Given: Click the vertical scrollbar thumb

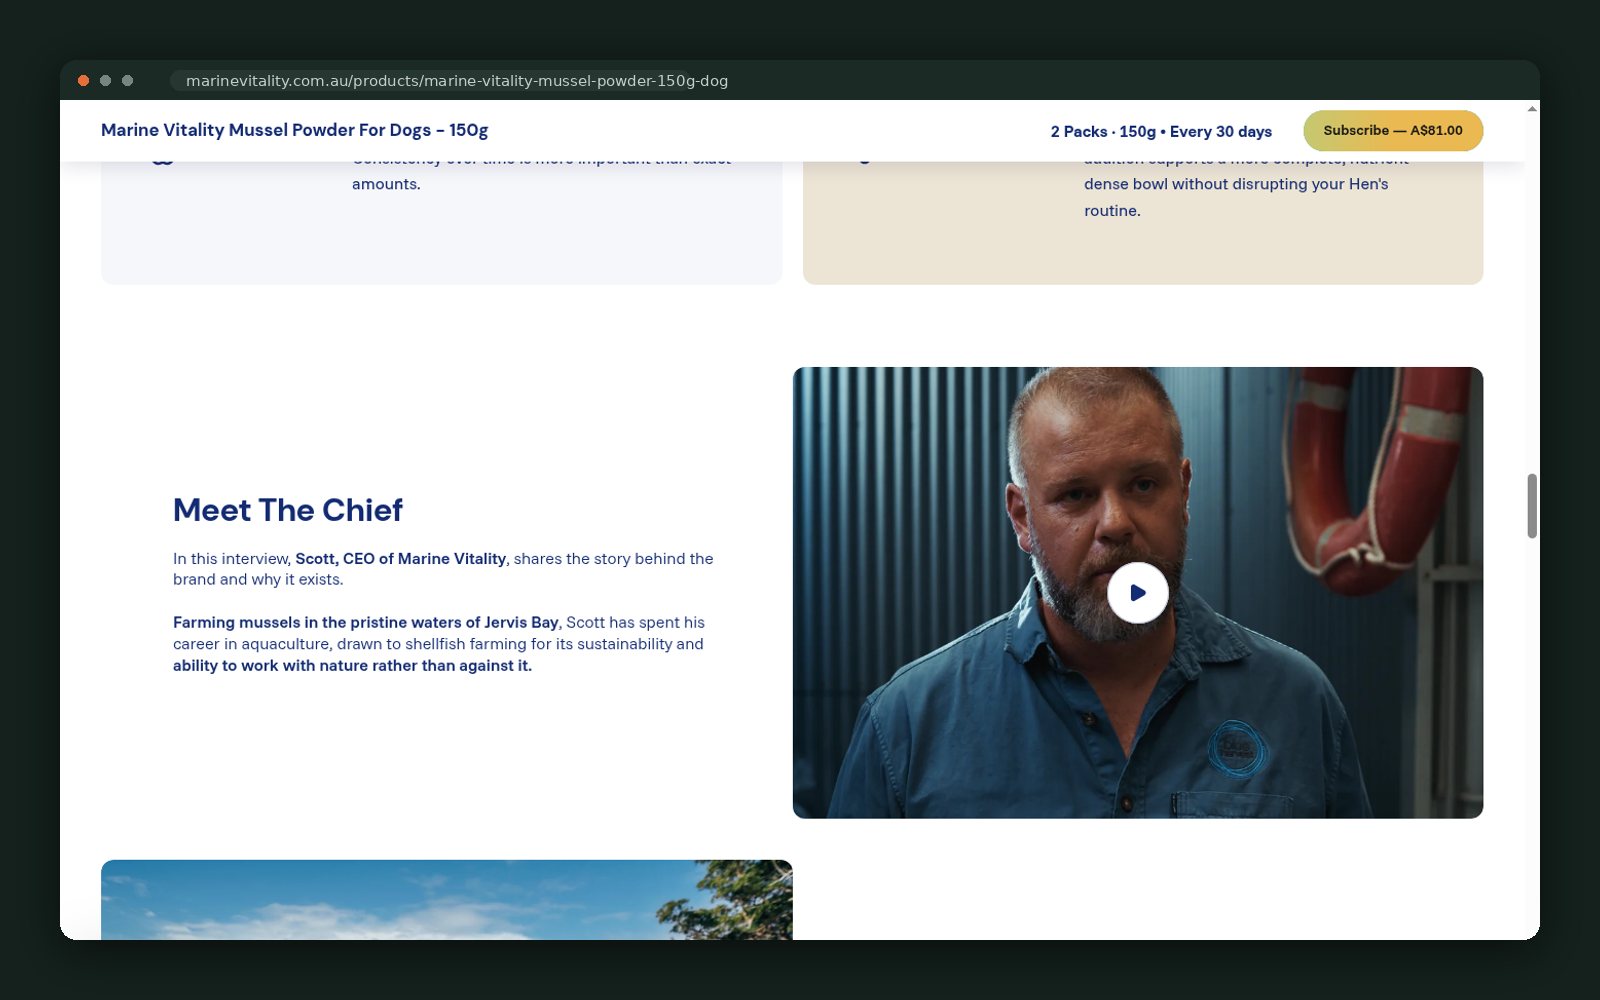Looking at the screenshot, I should coord(1531,506).
